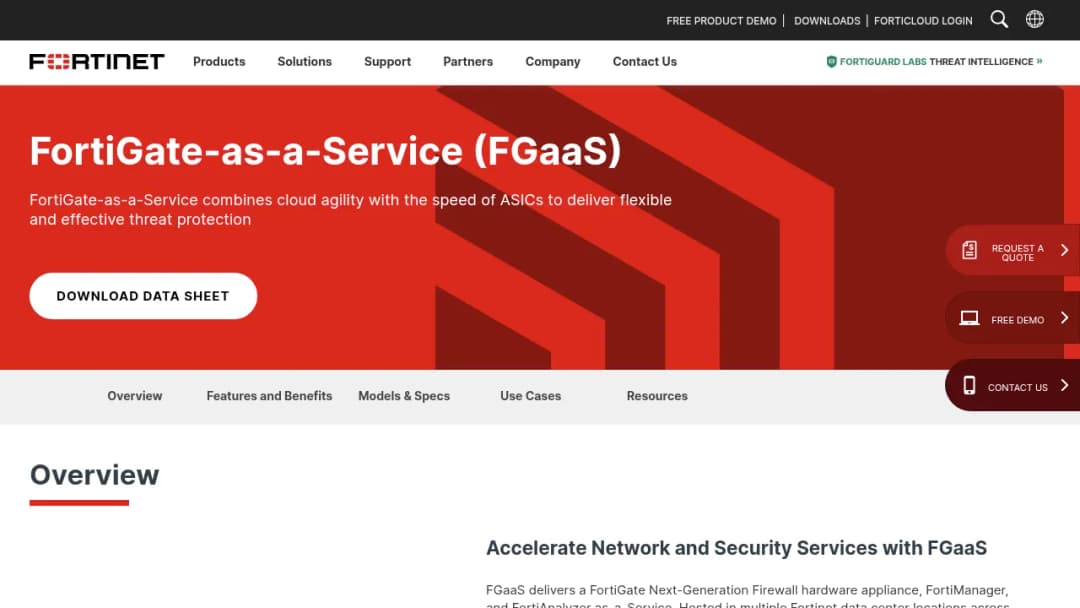Open the Solutions menu
The image size is (1080, 608).
(x=304, y=61)
